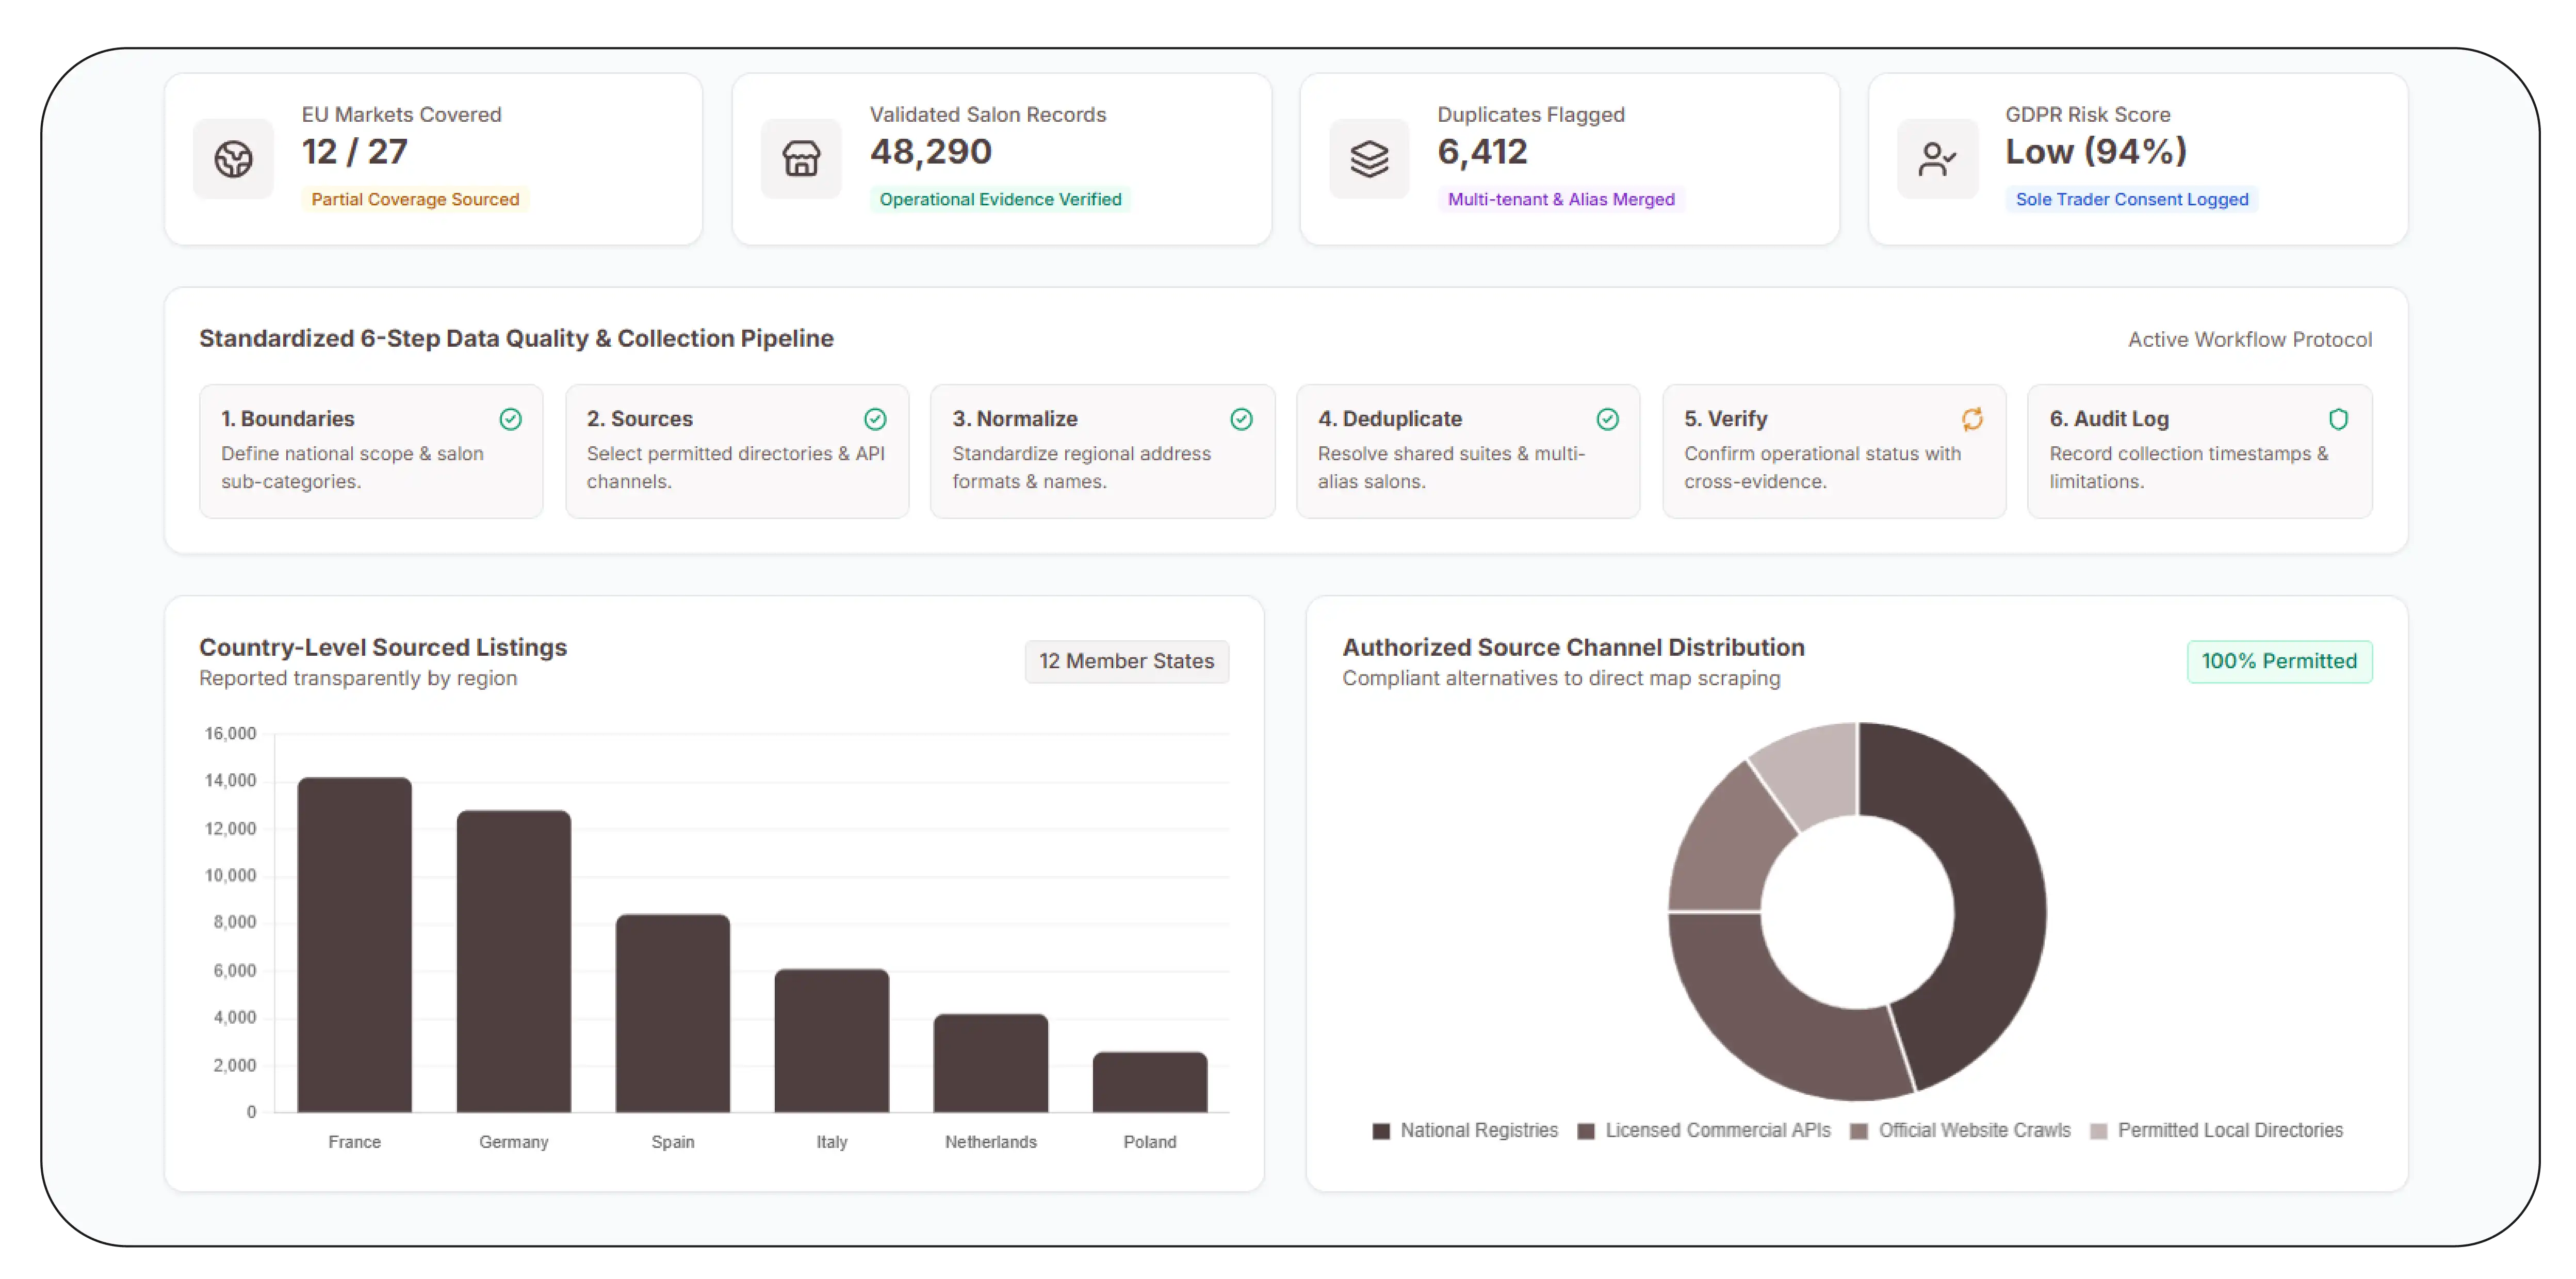This screenshot has width=2576, height=1279.
Task: Click the user-check icon for GDPR Risk Score
Action: point(1937,159)
